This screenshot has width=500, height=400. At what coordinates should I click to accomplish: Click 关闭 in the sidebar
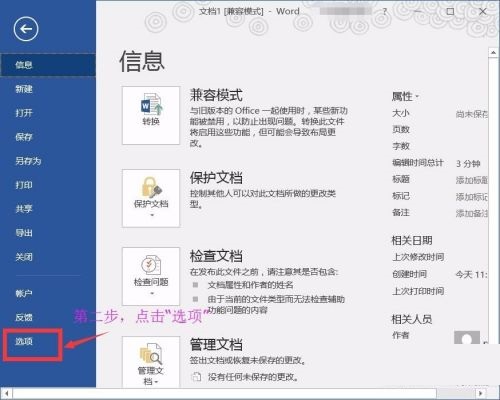48,257
